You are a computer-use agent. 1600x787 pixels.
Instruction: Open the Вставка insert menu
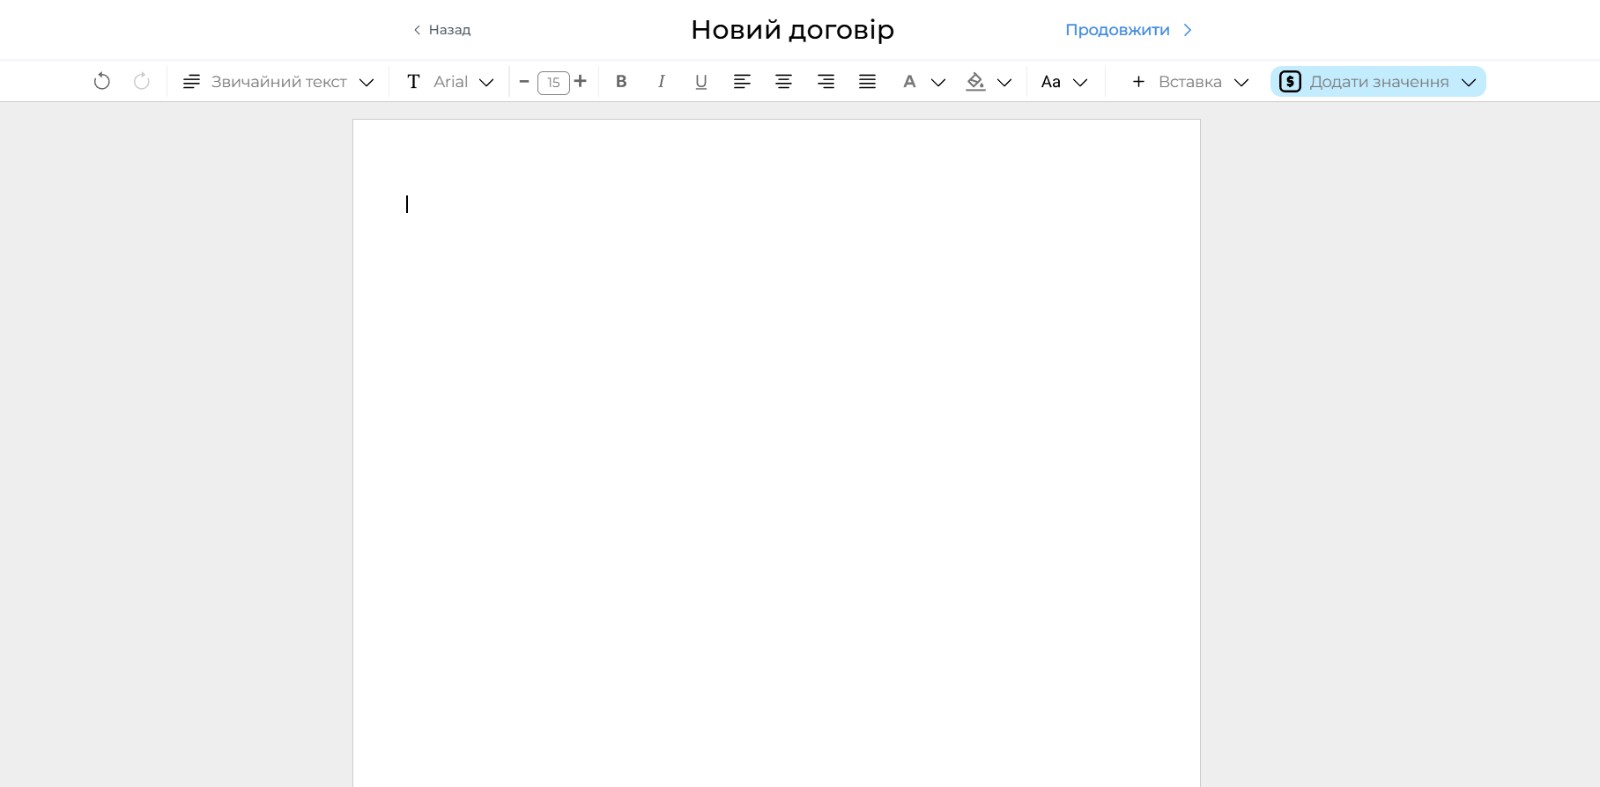click(1189, 82)
